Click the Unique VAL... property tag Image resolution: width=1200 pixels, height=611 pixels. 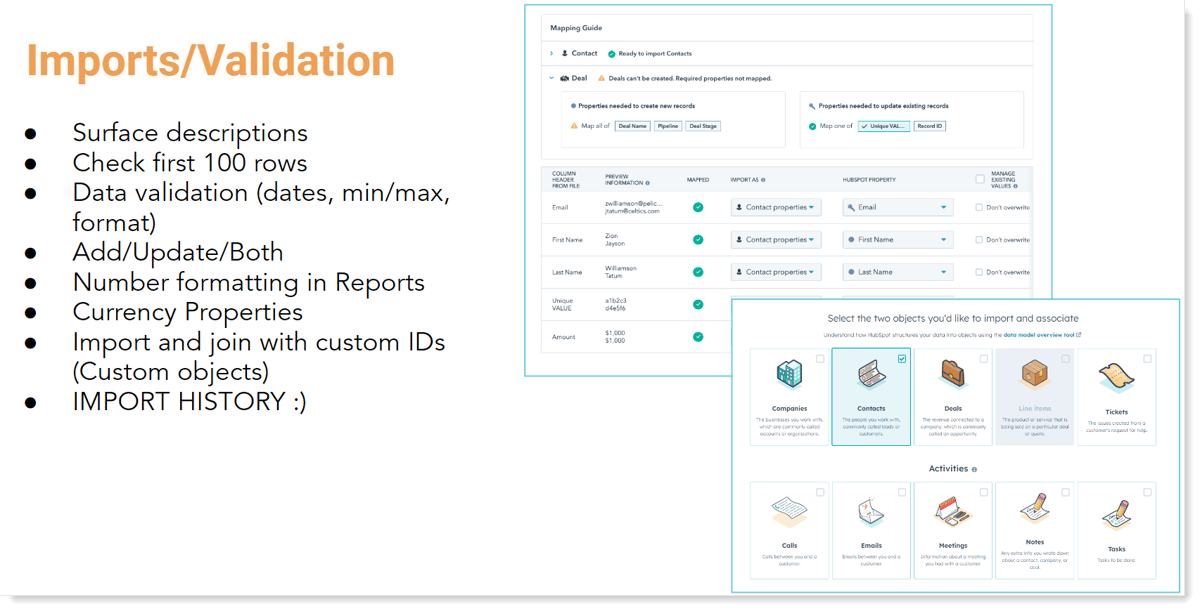[x=883, y=126]
